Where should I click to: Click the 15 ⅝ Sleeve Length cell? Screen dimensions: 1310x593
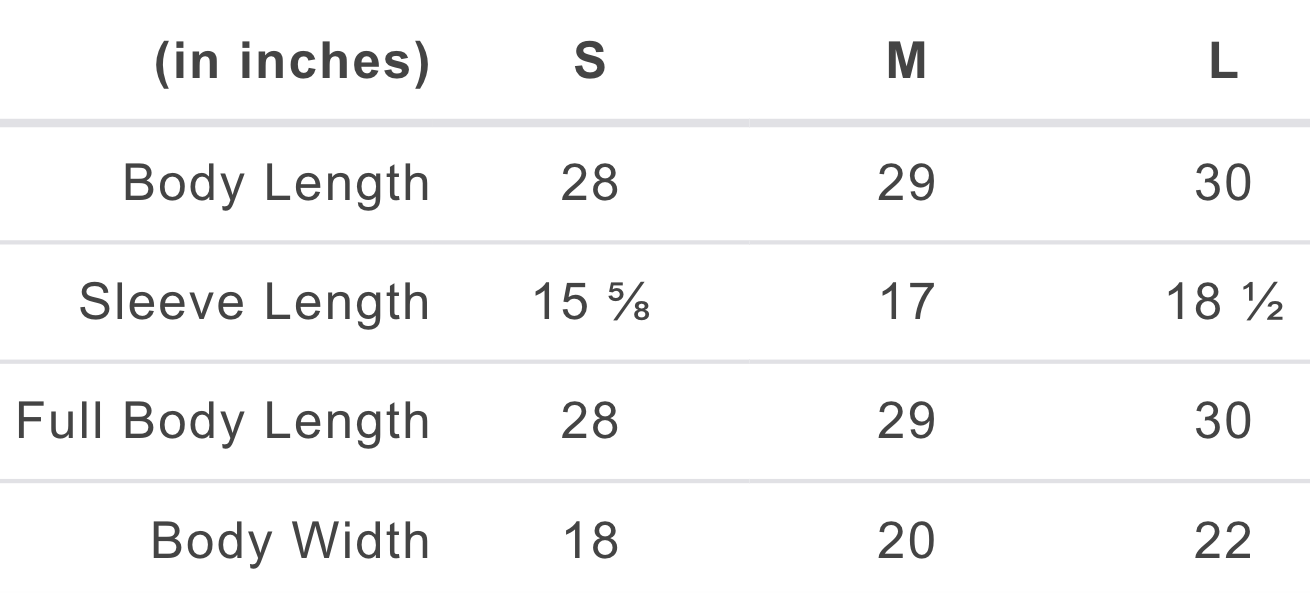pos(592,303)
